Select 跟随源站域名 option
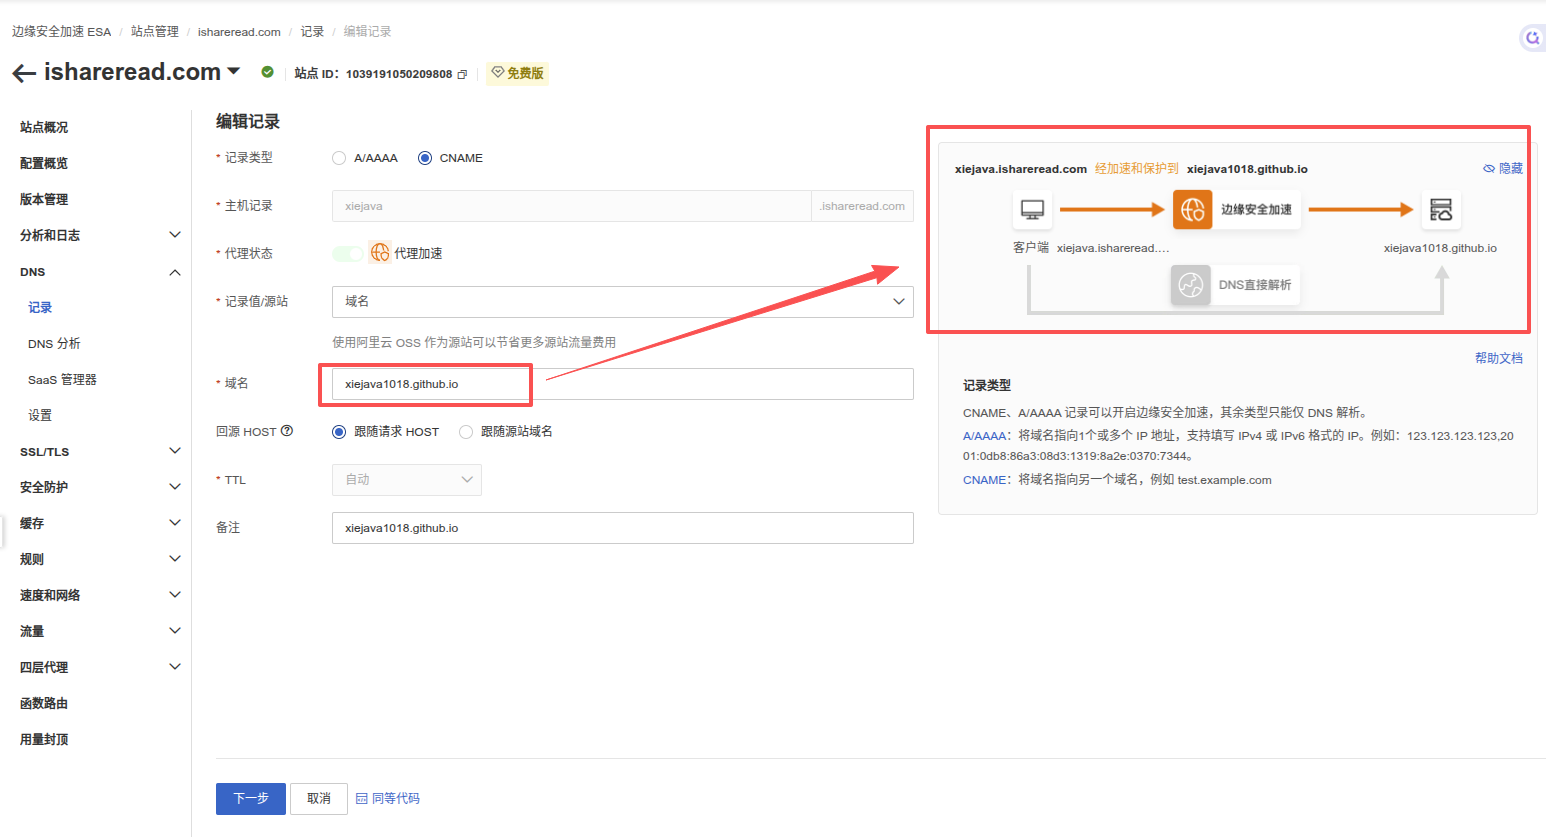Screen dimensions: 1546x837 point(466,432)
